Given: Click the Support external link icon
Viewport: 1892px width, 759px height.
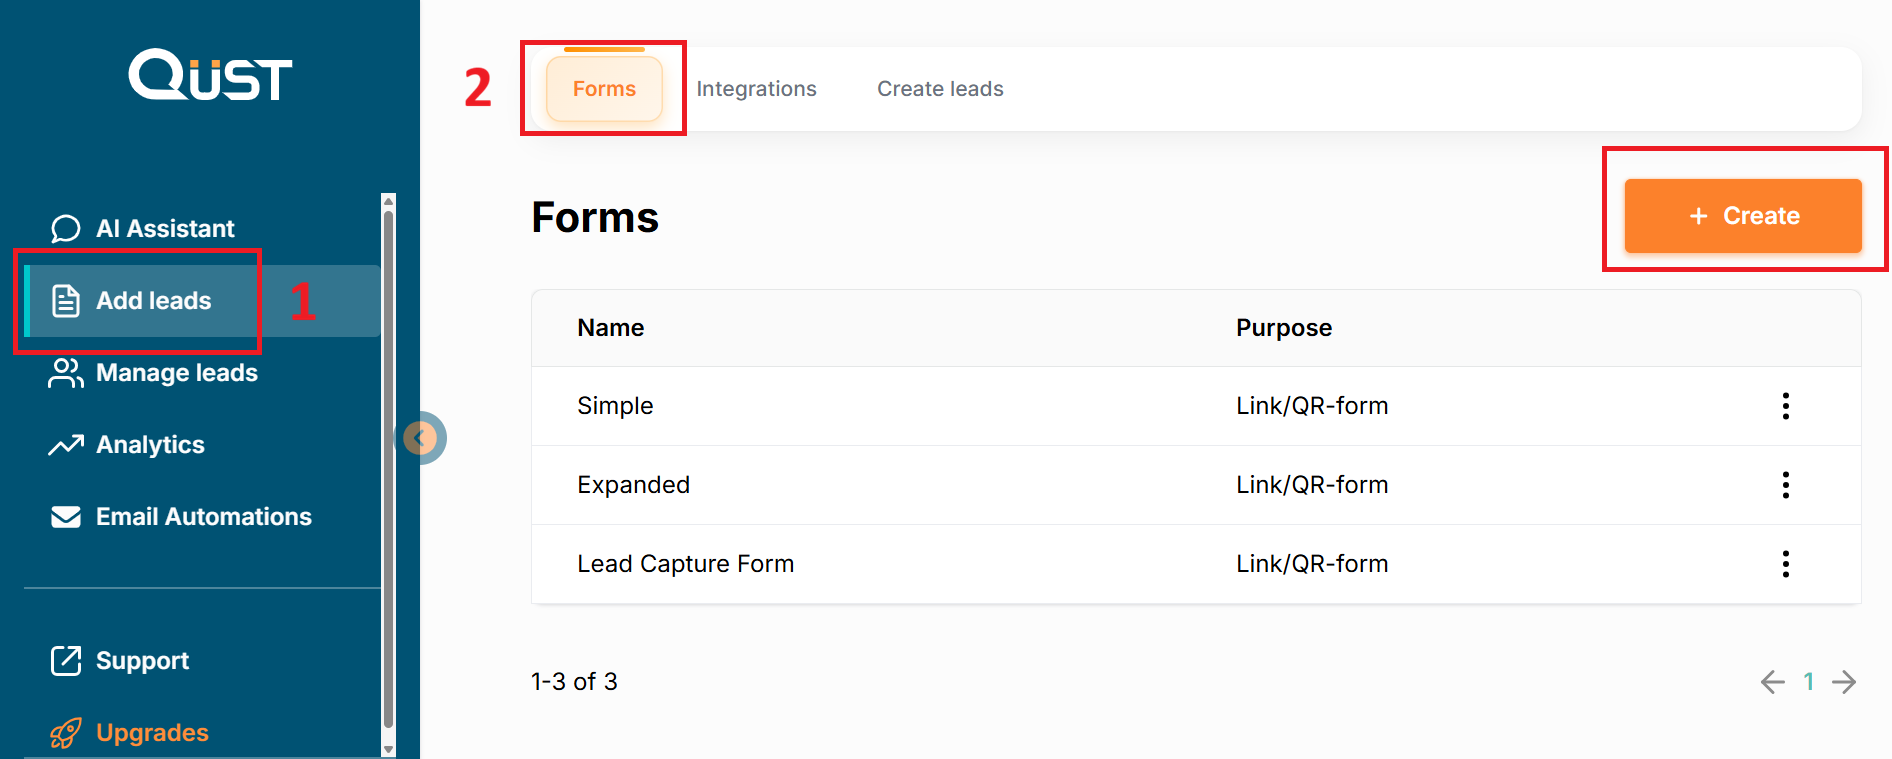Looking at the screenshot, I should click(66, 661).
